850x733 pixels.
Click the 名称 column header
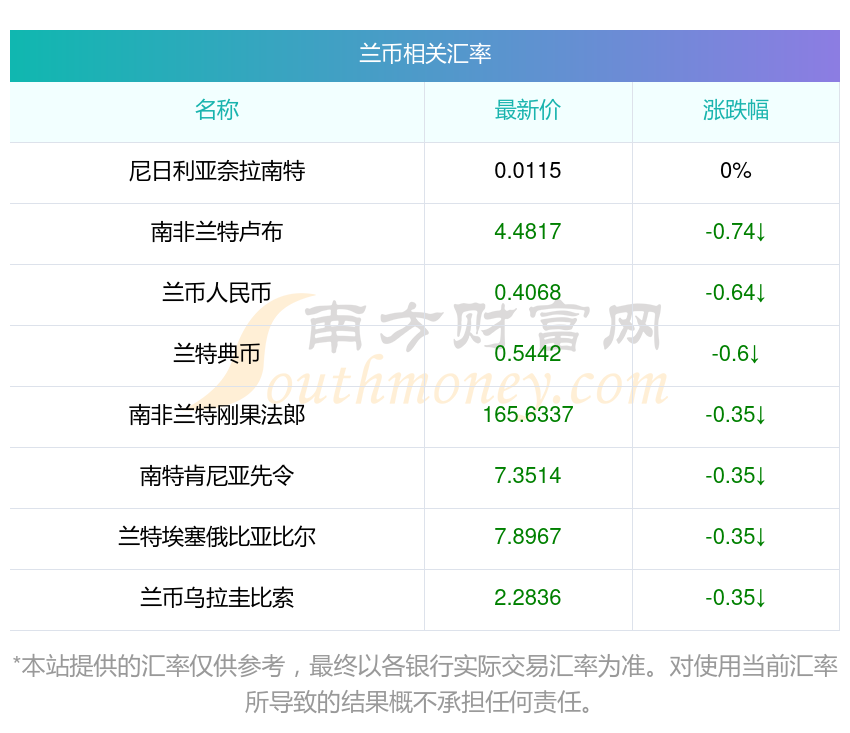[217, 110]
